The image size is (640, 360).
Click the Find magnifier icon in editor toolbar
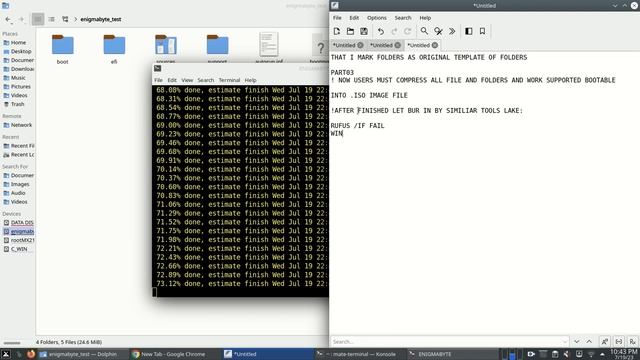click(x=424, y=31)
